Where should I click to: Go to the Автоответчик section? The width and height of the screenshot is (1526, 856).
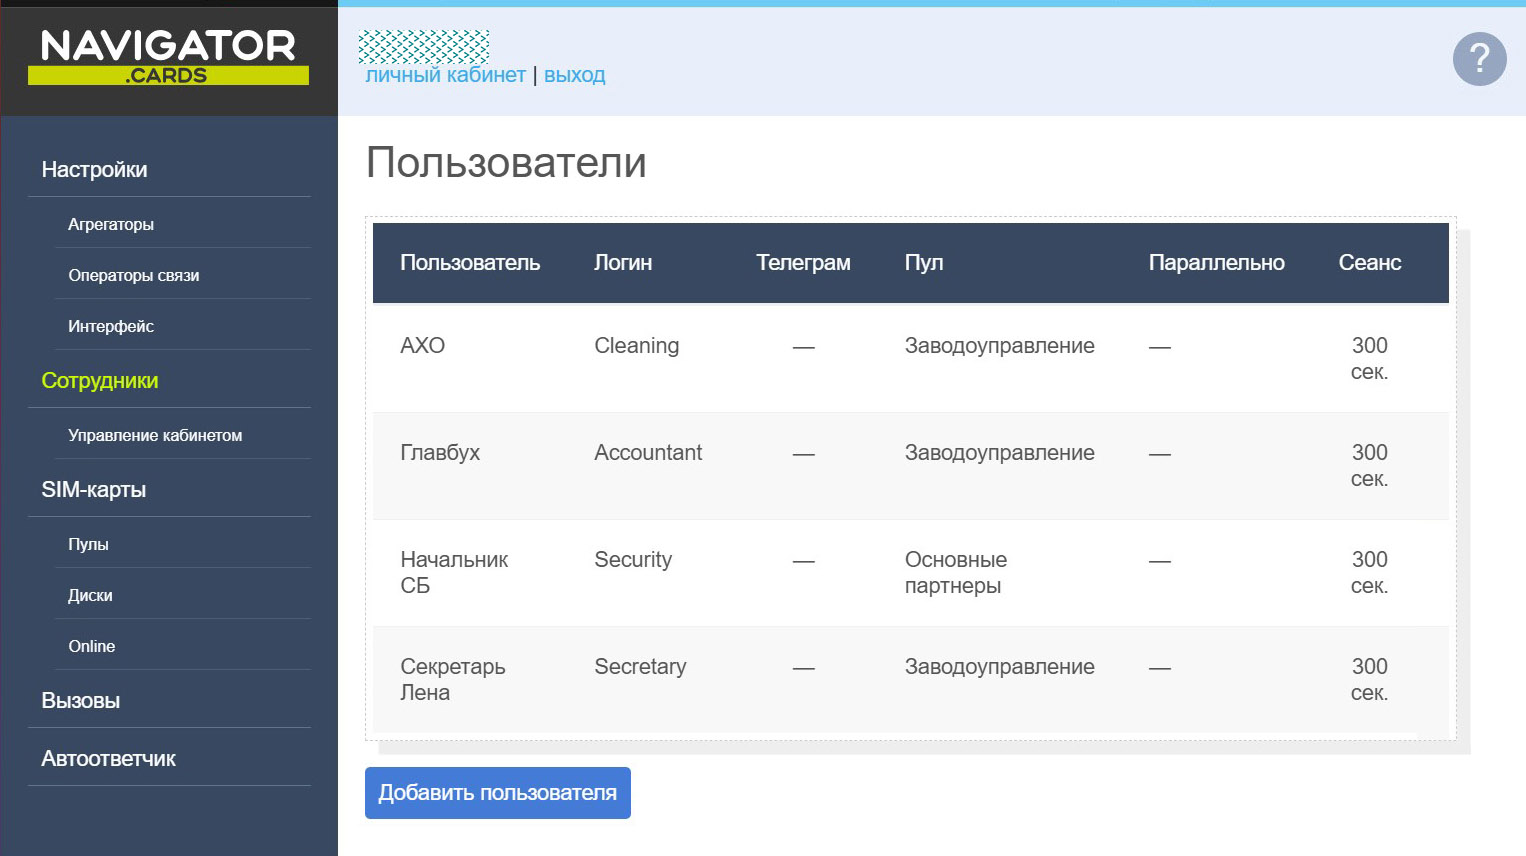pos(108,759)
